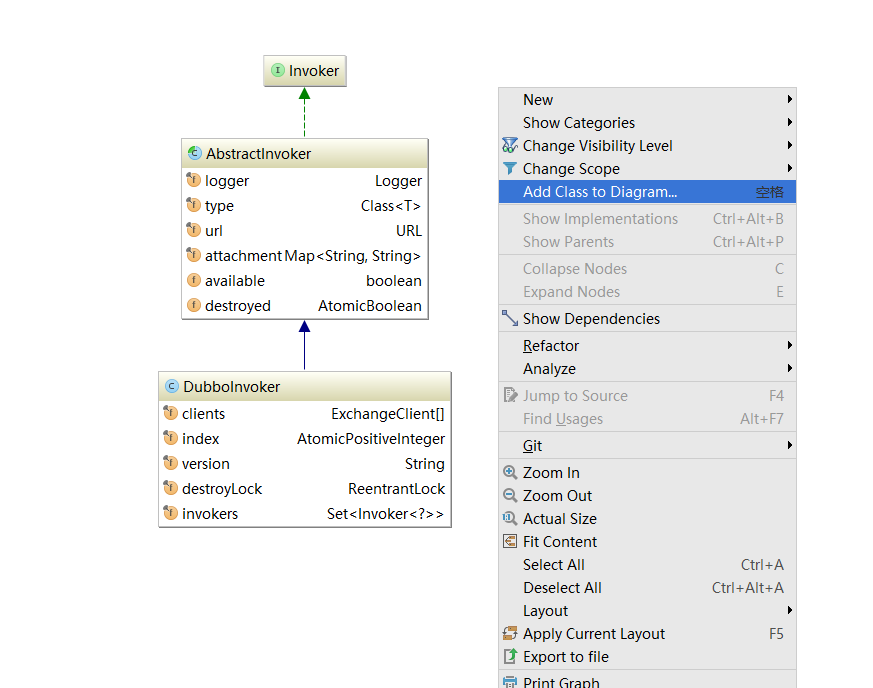This screenshot has height=688, width=873.
Task: Click the Show Dependencies icon
Action: coord(509,318)
